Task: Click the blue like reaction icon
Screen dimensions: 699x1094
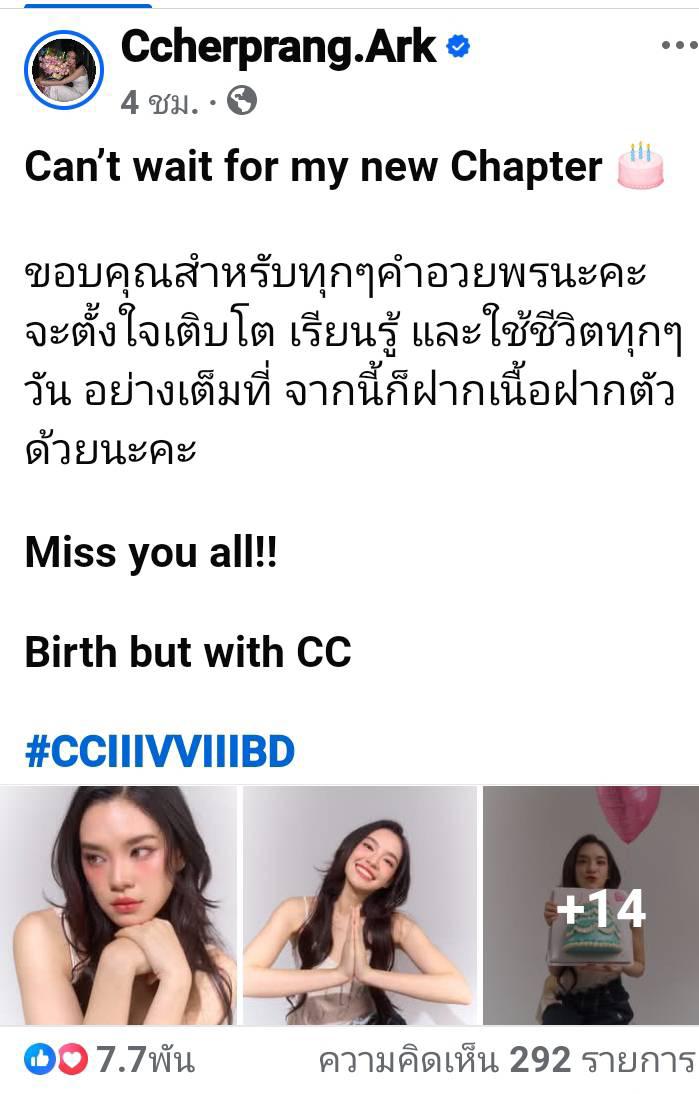Action: coord(40,1060)
